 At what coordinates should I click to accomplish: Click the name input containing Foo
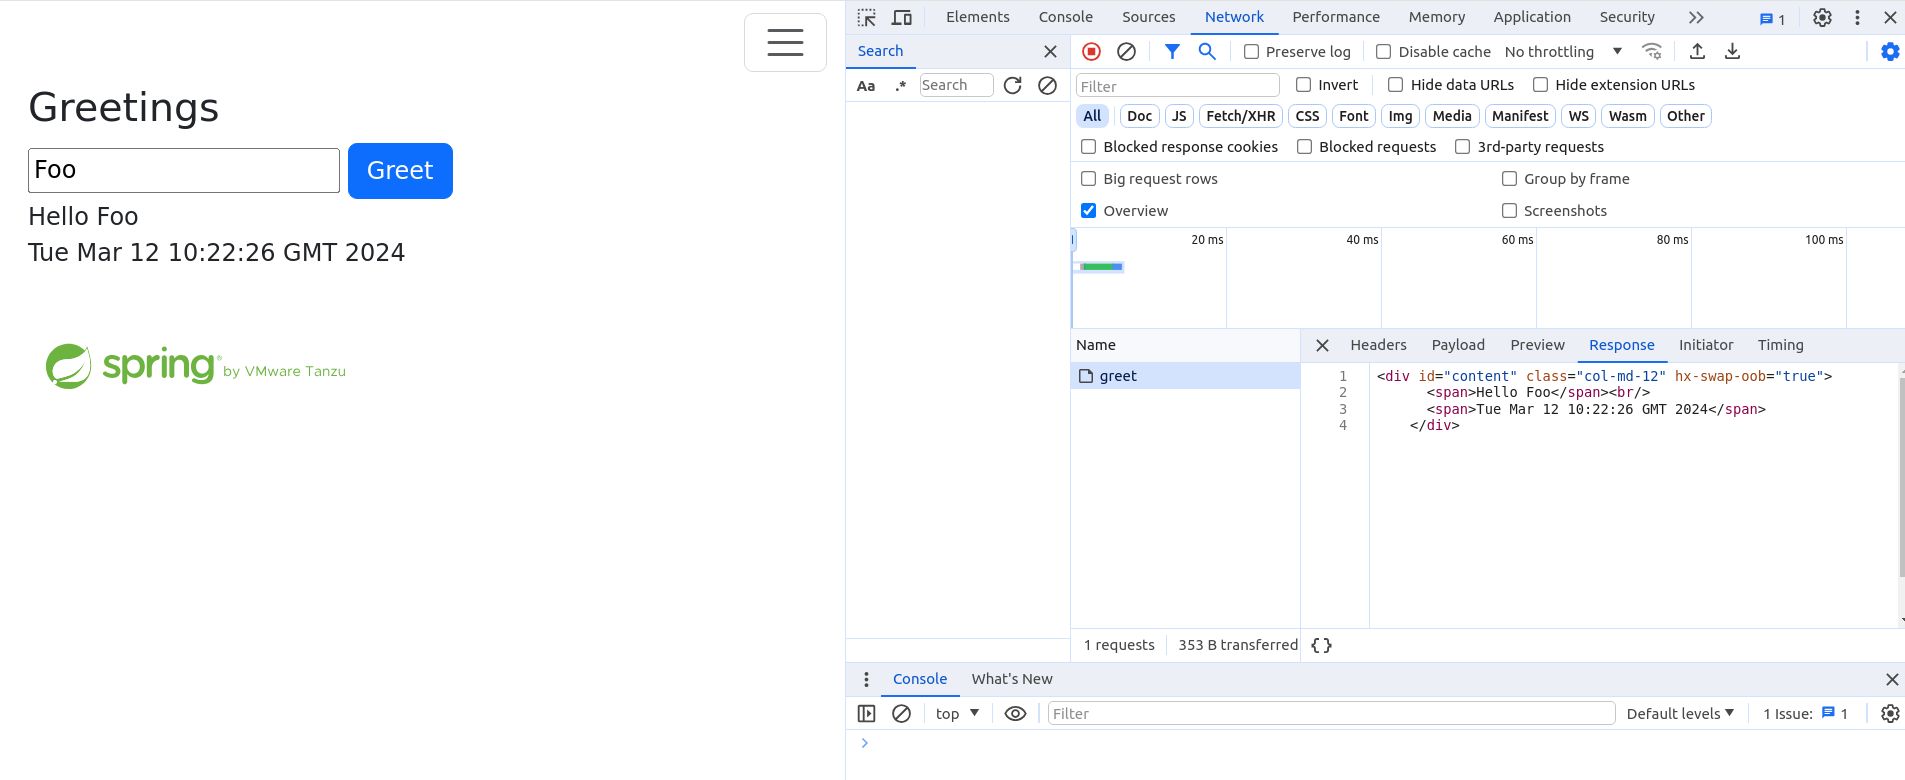(184, 170)
